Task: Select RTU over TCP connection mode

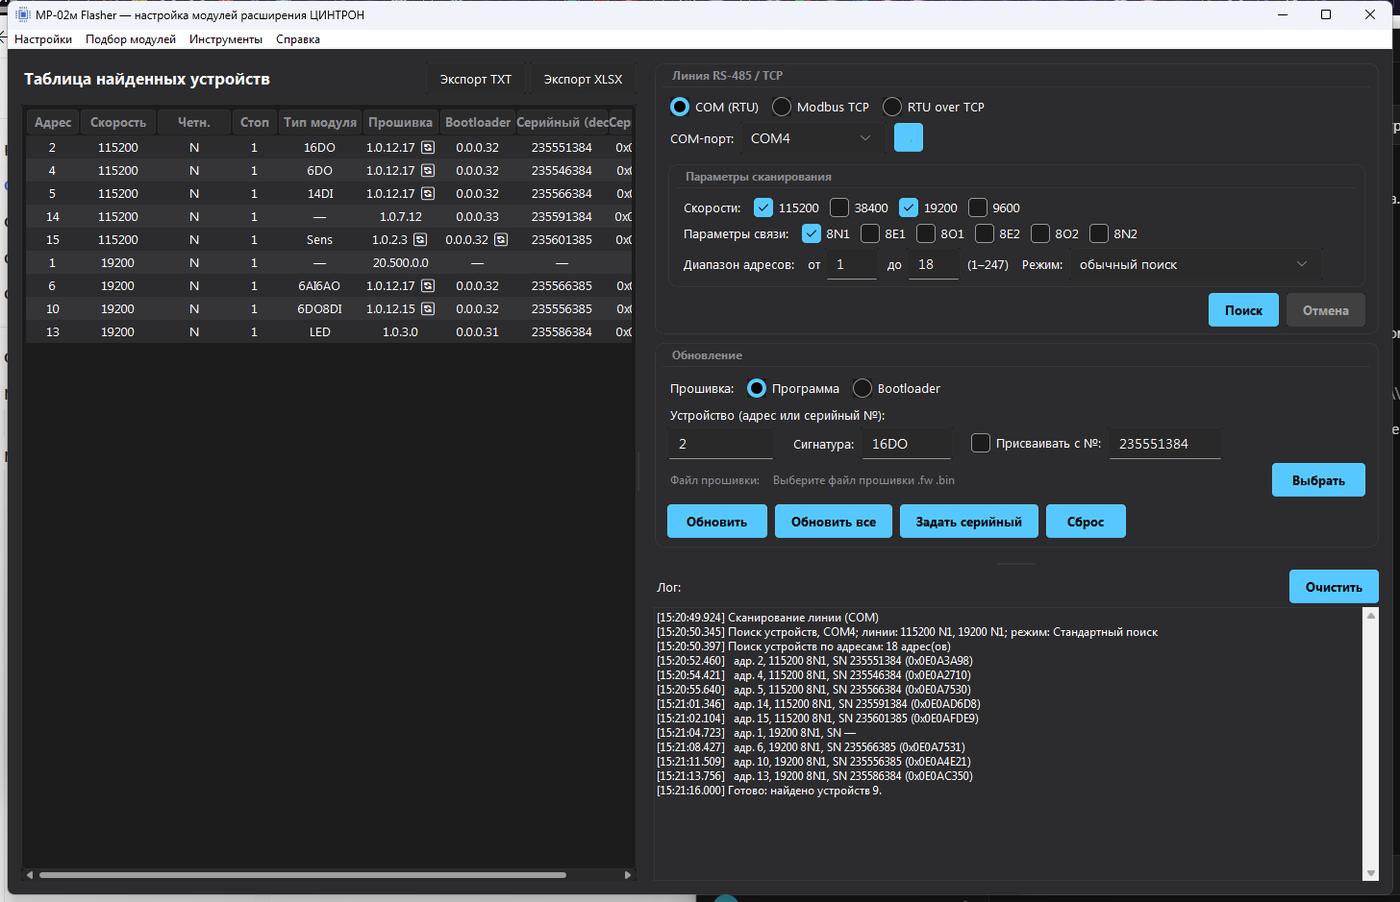Action: tap(892, 107)
